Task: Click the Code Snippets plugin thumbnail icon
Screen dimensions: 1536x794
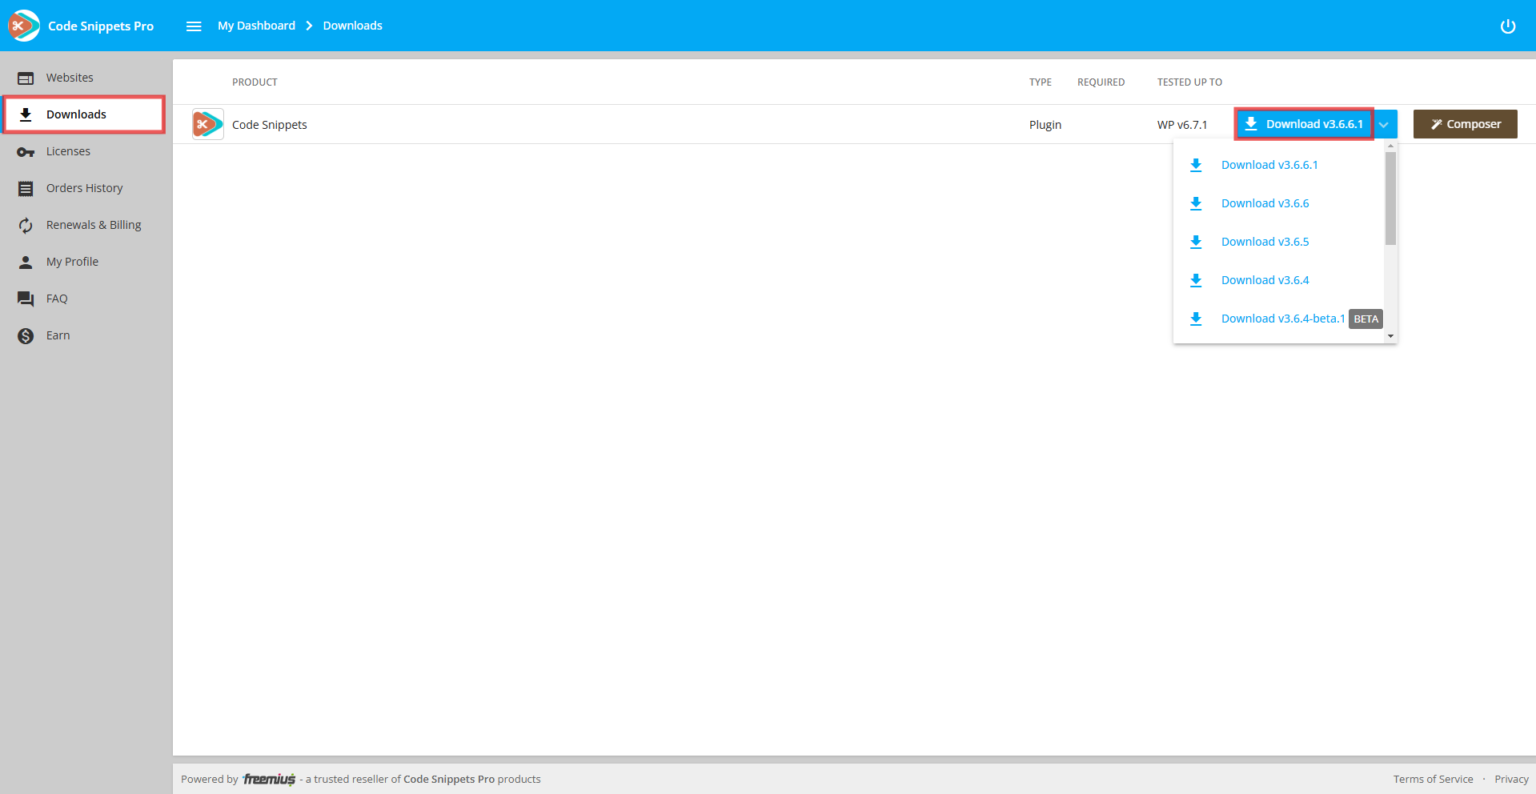Action: tap(208, 124)
